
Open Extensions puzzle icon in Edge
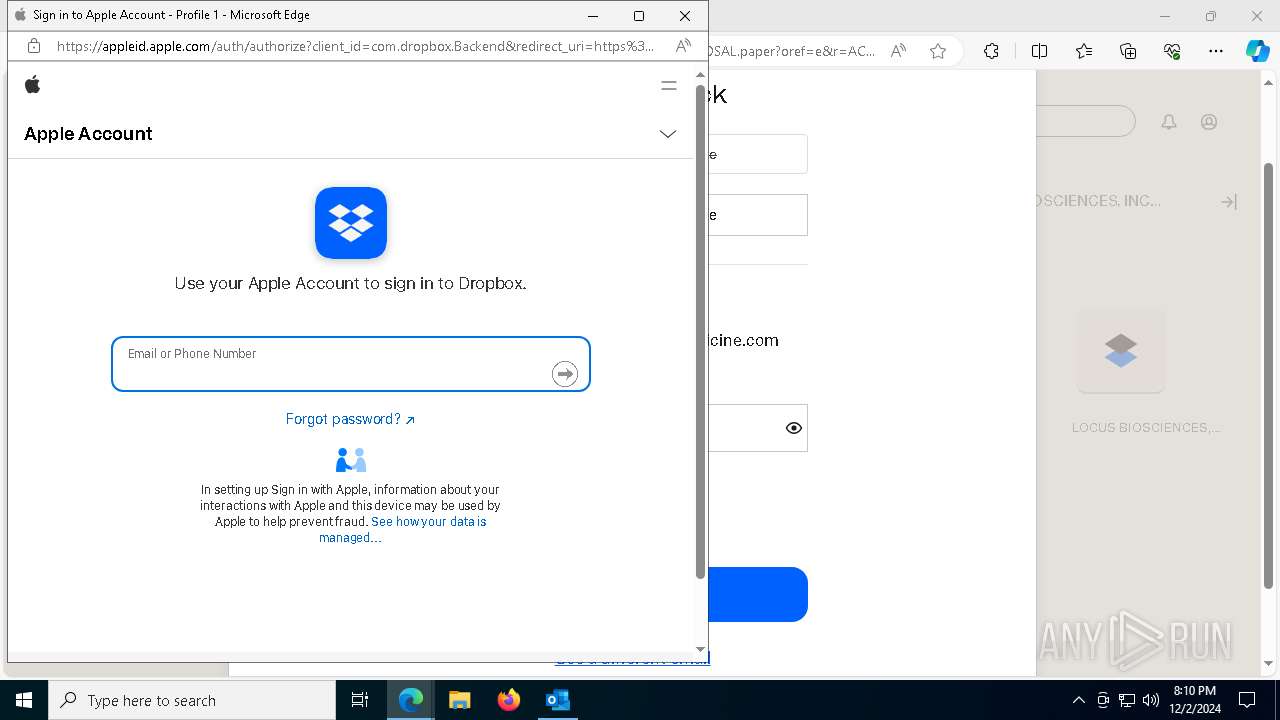[991, 51]
